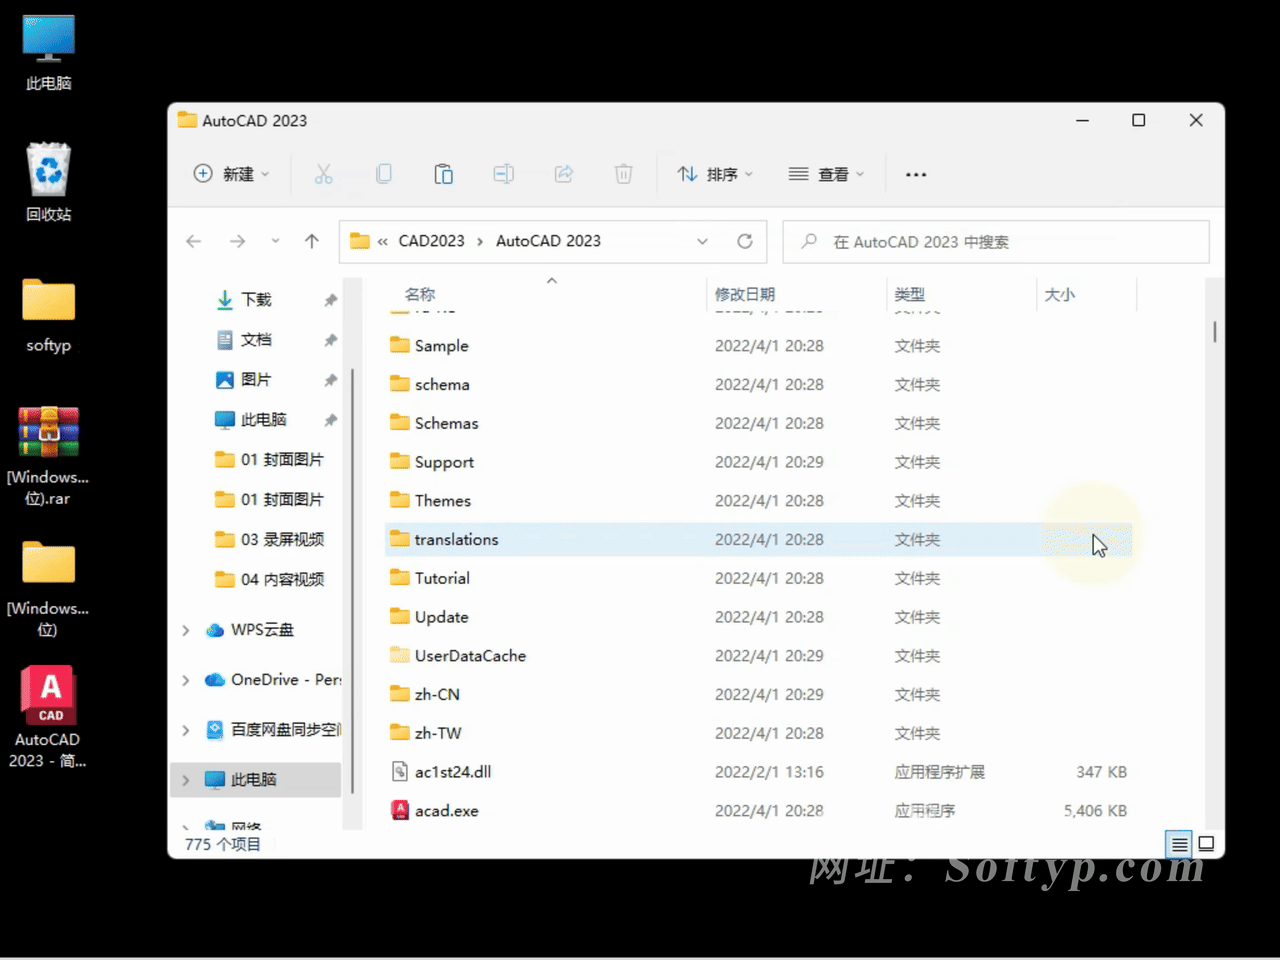The image size is (1280, 960).
Task: Click the Delete (trash) icon in the toolbar
Action: pos(623,173)
